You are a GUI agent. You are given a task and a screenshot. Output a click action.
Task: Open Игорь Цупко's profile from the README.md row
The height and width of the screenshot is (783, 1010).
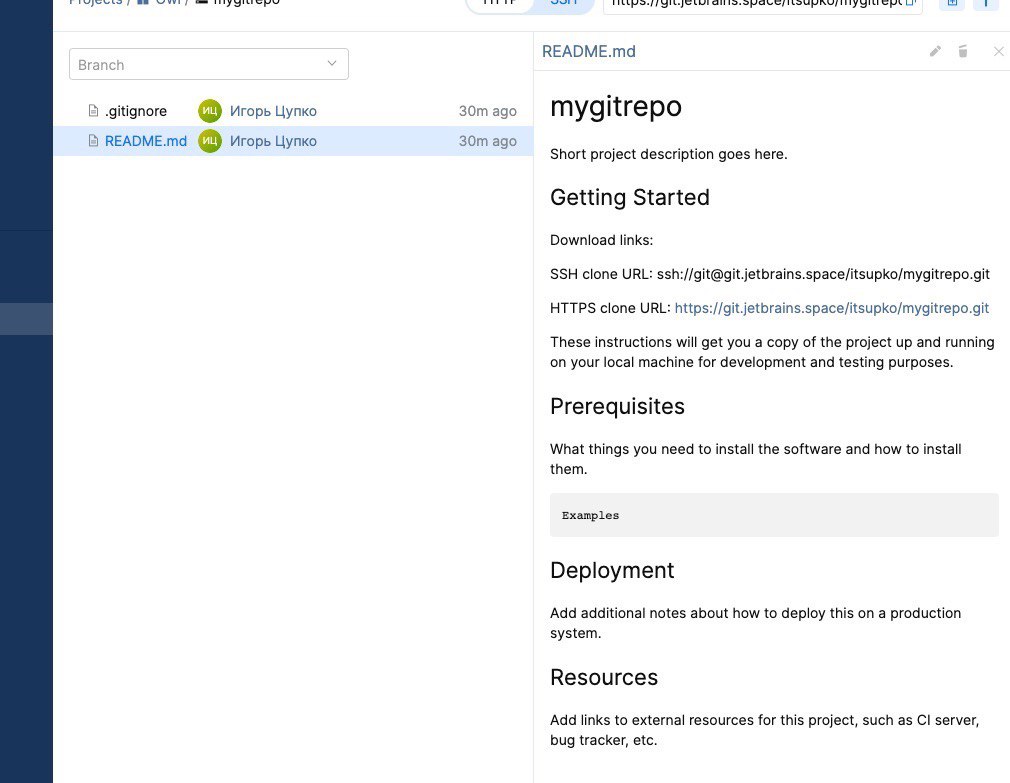[273, 141]
